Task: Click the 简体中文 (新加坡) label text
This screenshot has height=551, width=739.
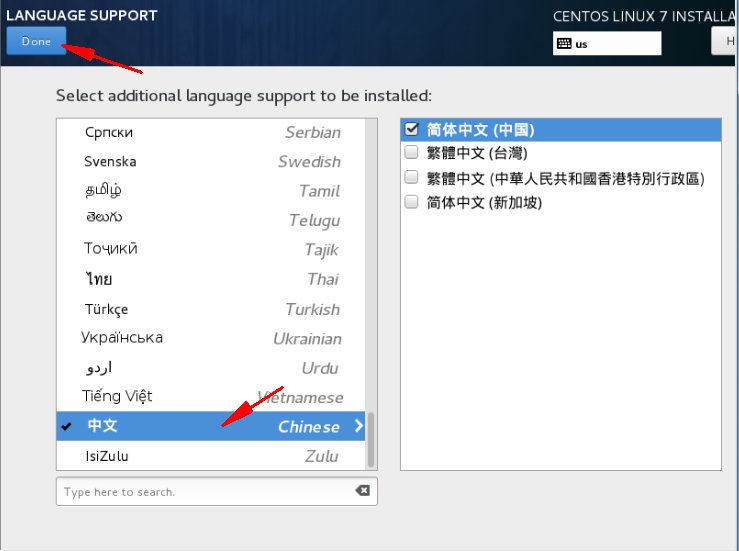Action: 484,203
